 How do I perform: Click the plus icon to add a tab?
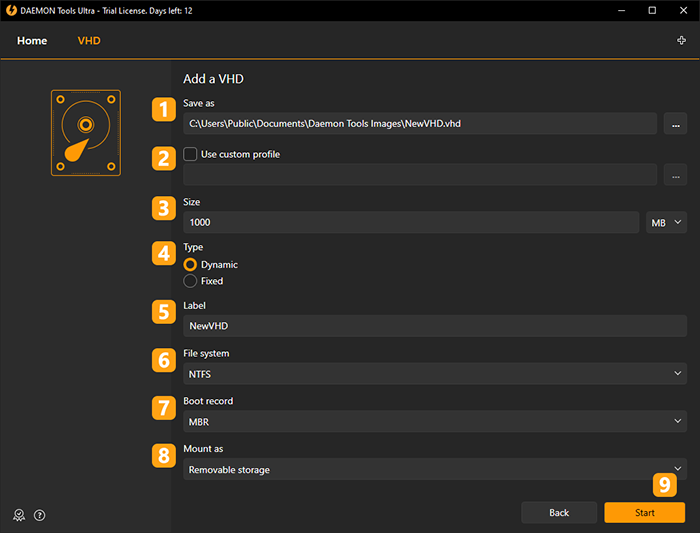pyautogui.click(x=681, y=41)
